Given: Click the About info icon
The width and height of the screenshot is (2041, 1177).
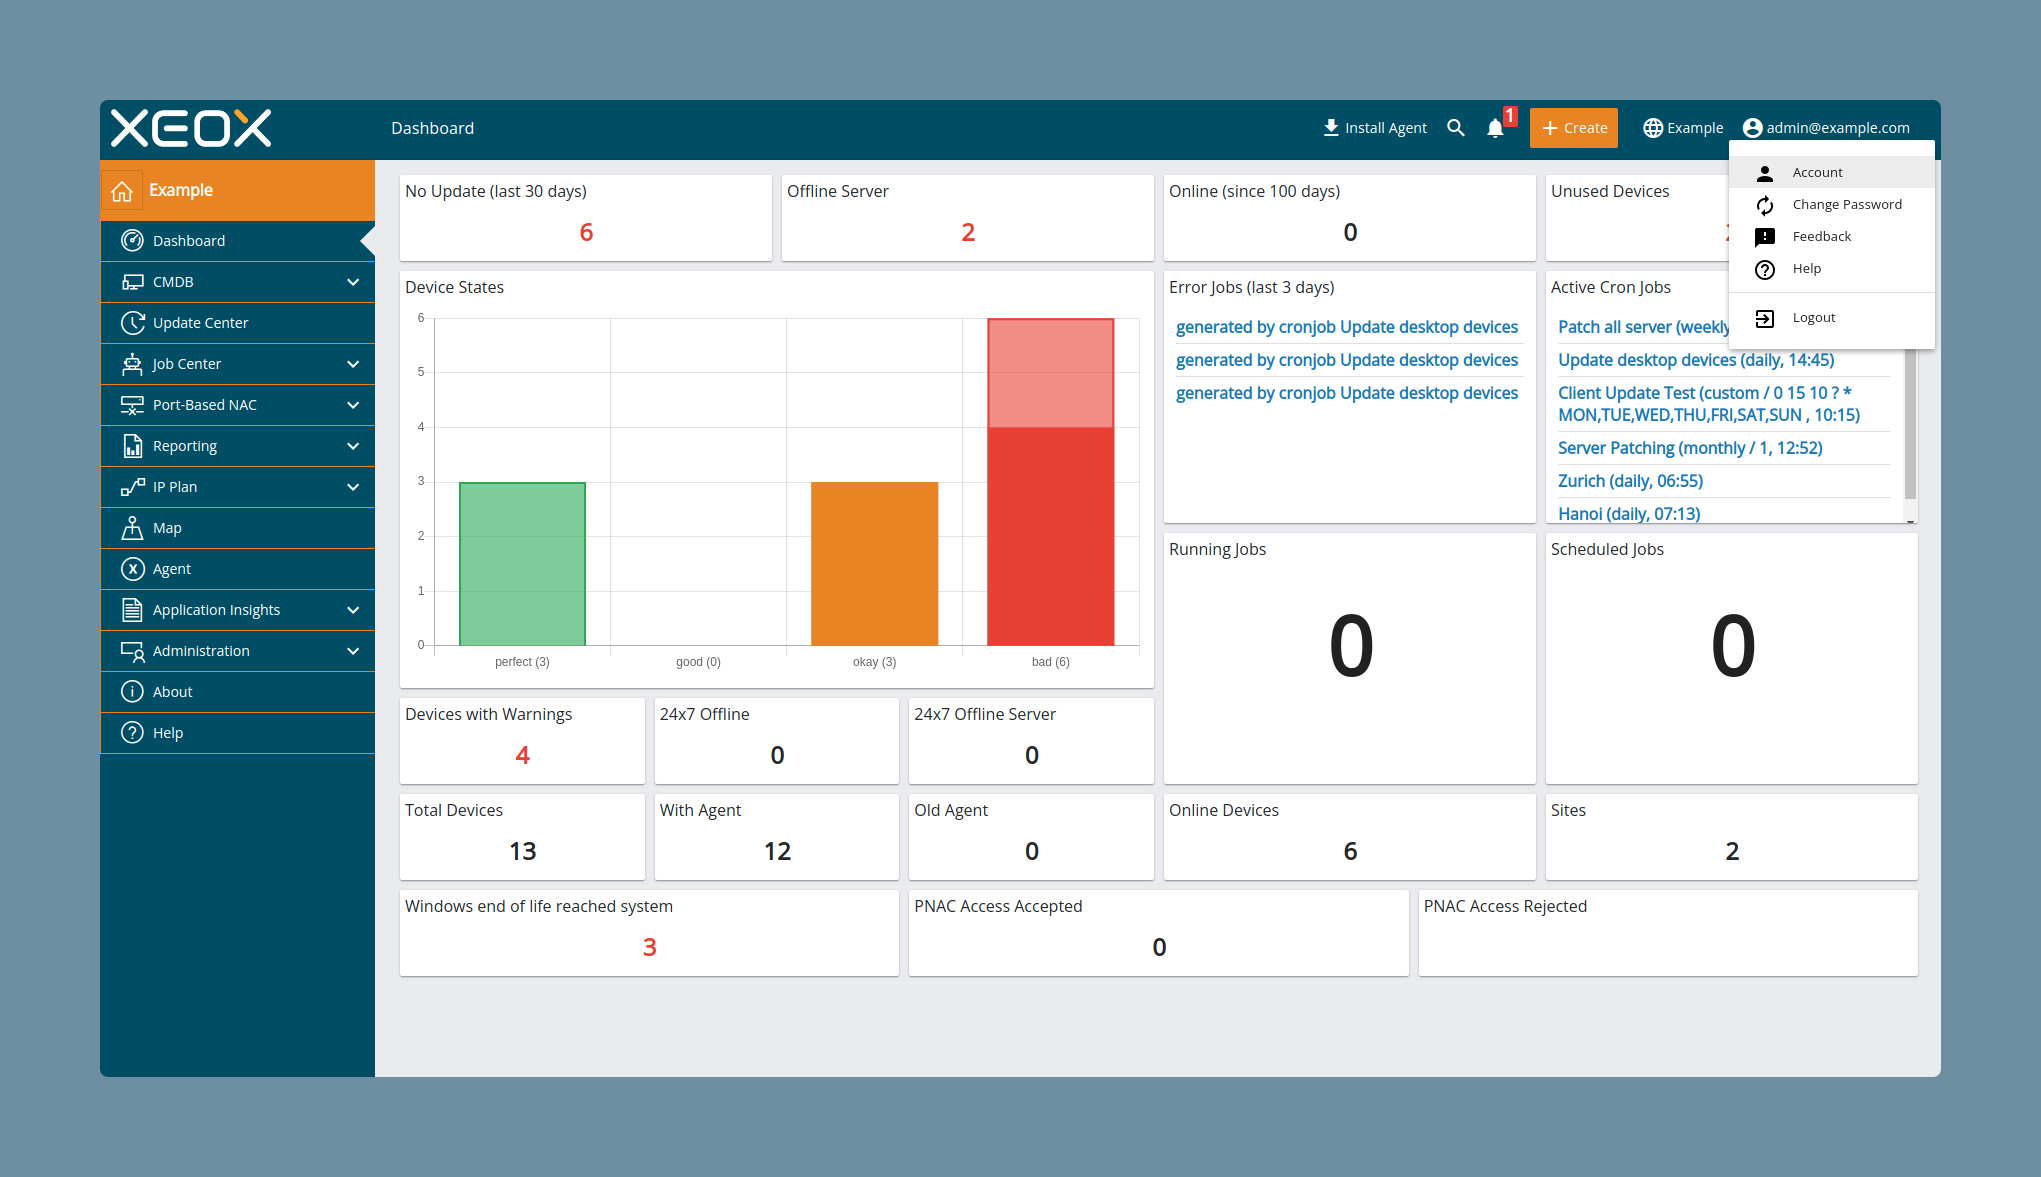Looking at the screenshot, I should [132, 692].
